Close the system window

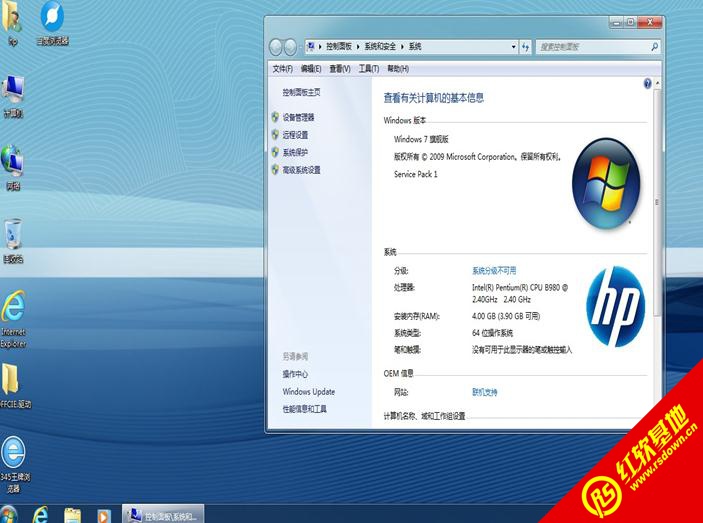click(650, 22)
